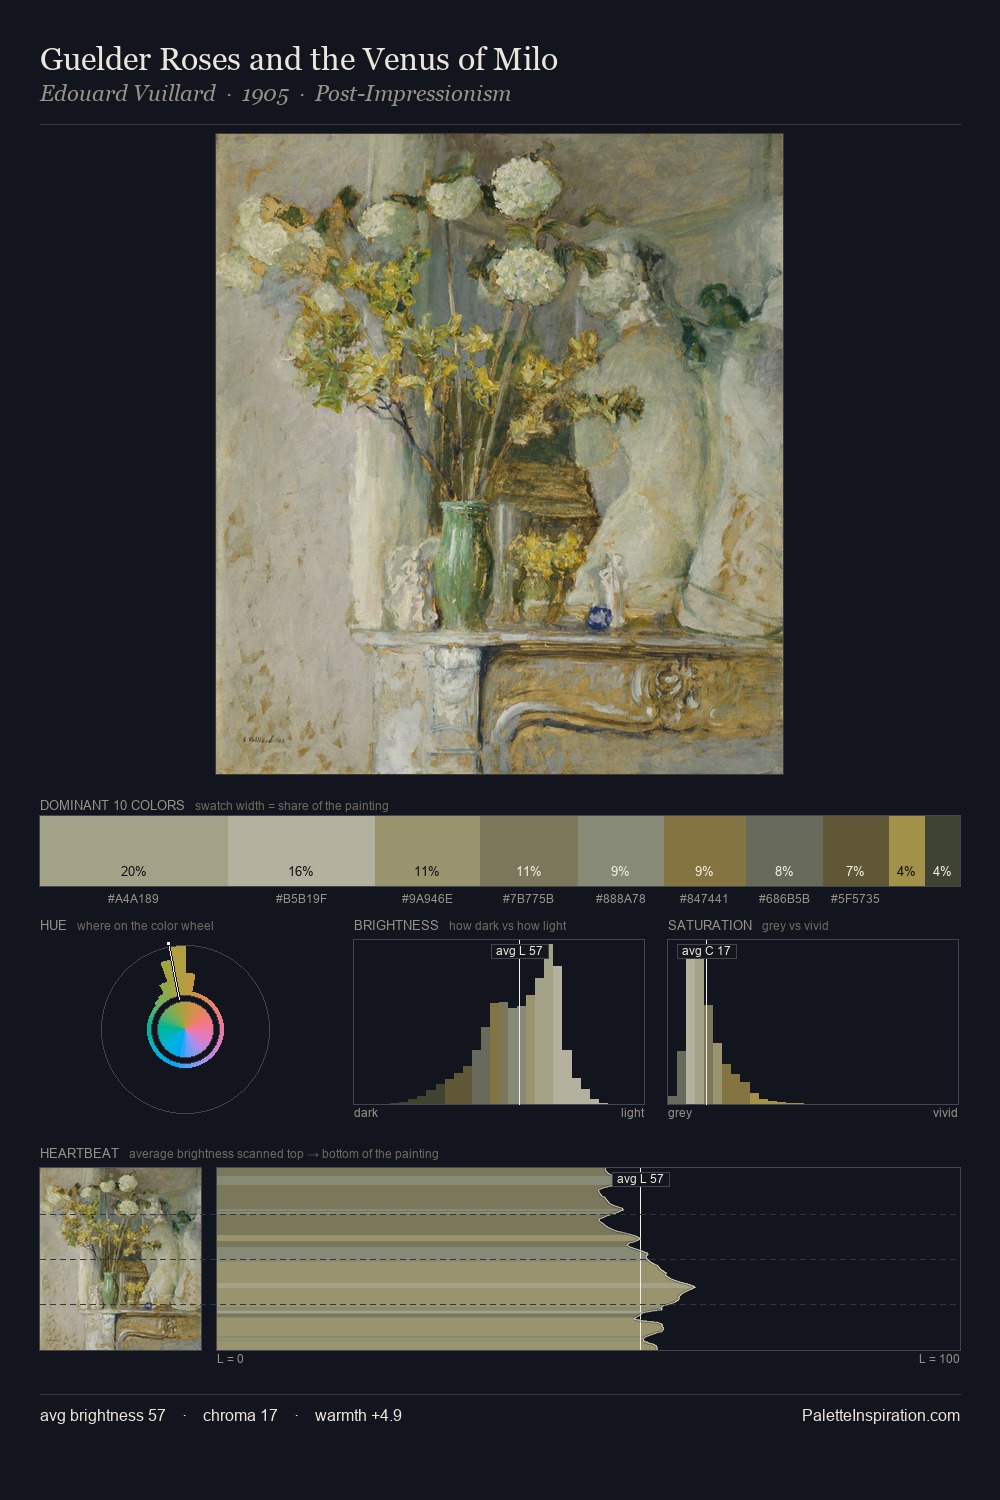This screenshot has height=1500, width=1000.
Task: Select the 9% ochre swatch above #847441
Action: (704, 850)
